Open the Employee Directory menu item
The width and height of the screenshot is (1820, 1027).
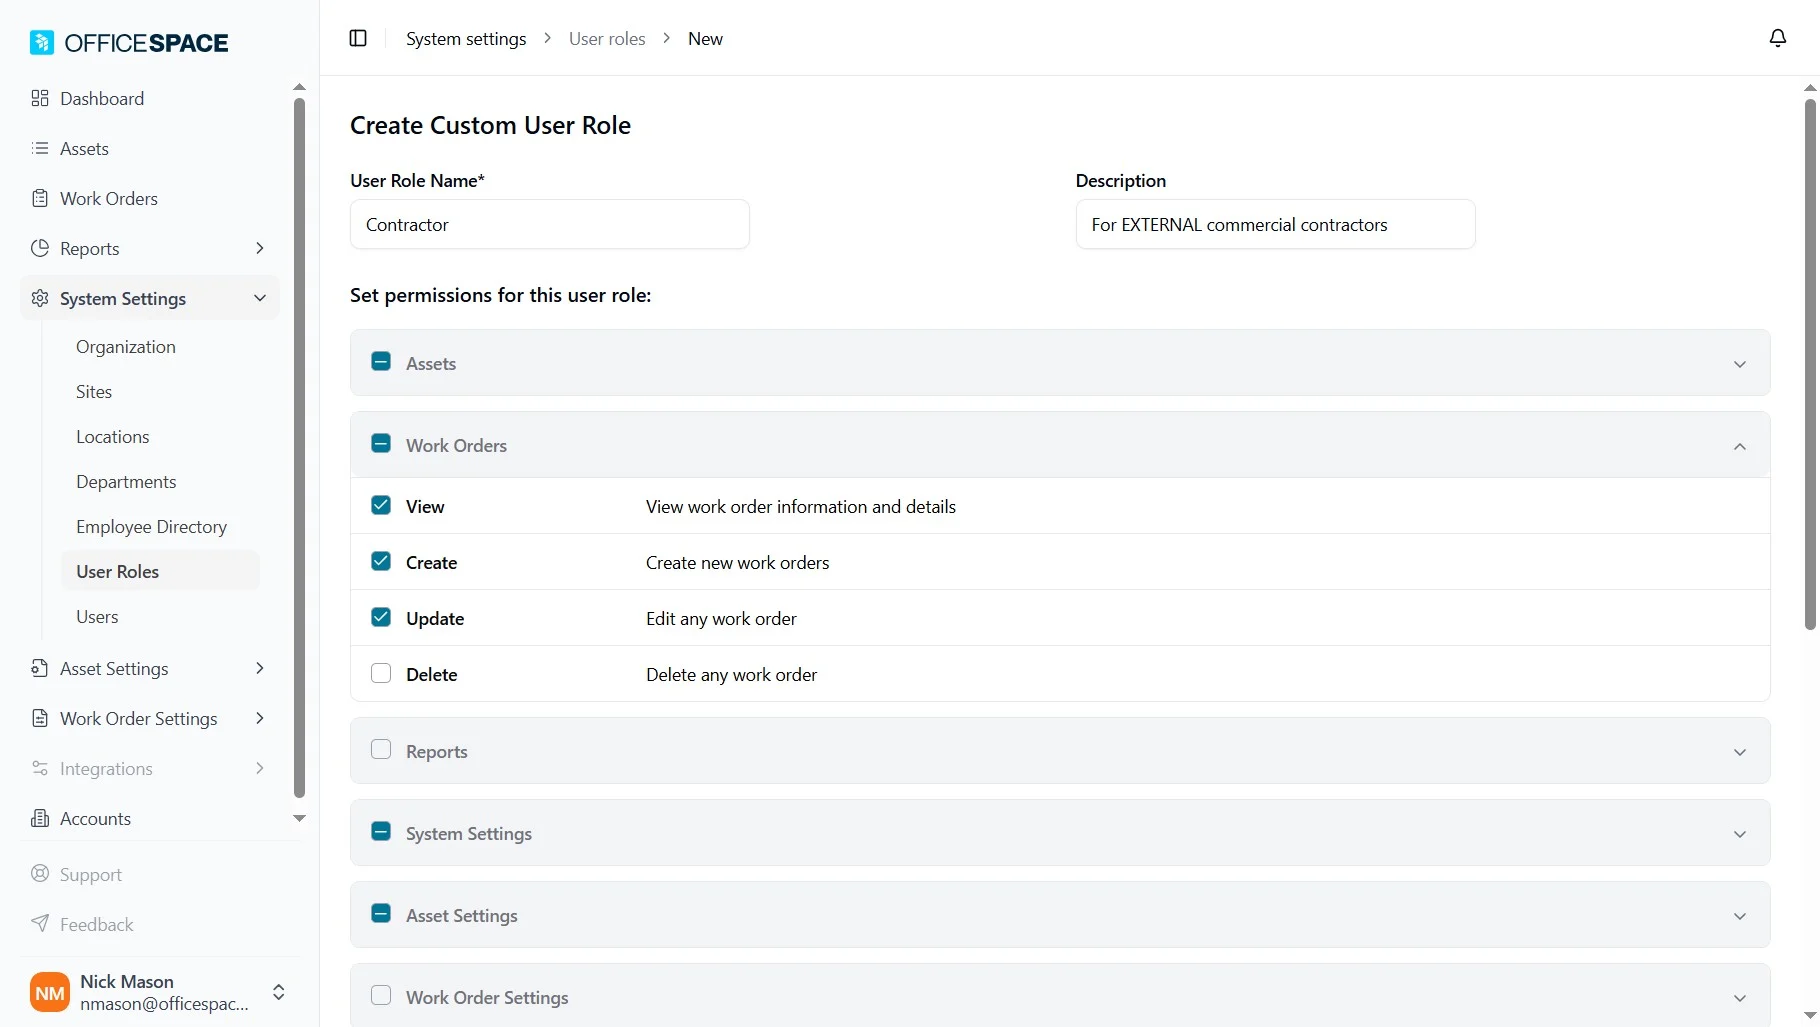pyautogui.click(x=151, y=526)
